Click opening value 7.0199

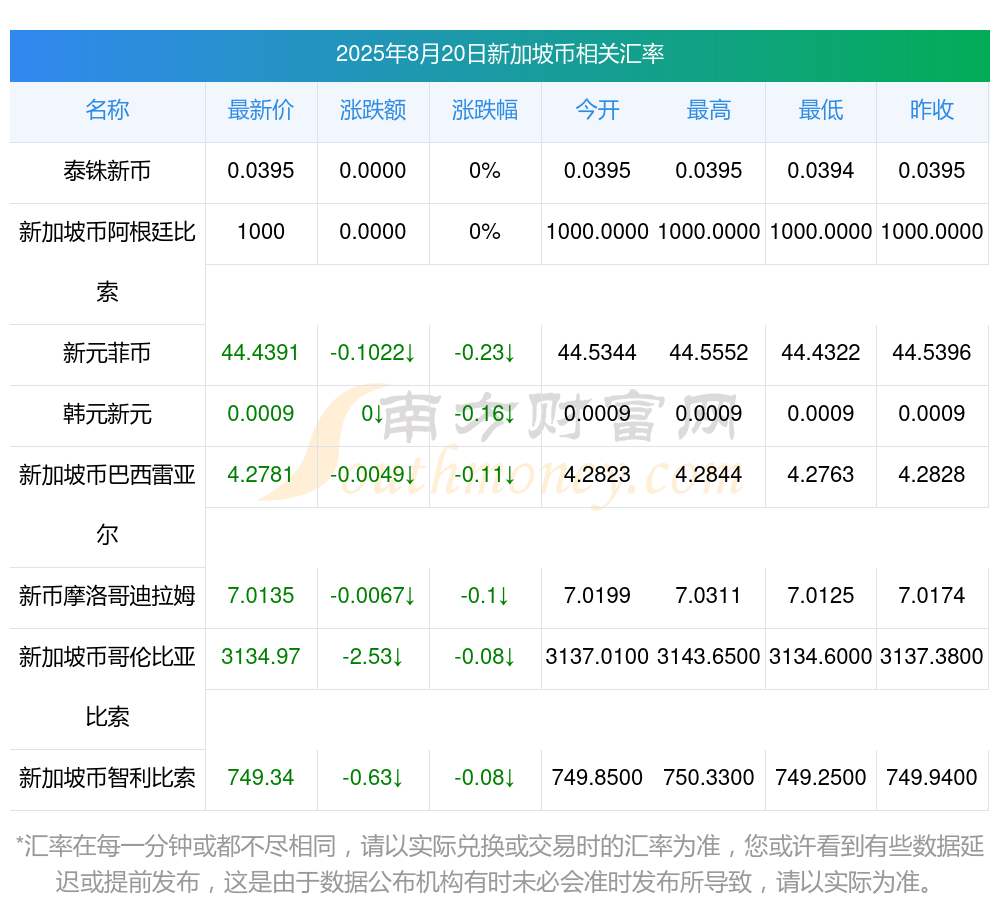click(597, 595)
